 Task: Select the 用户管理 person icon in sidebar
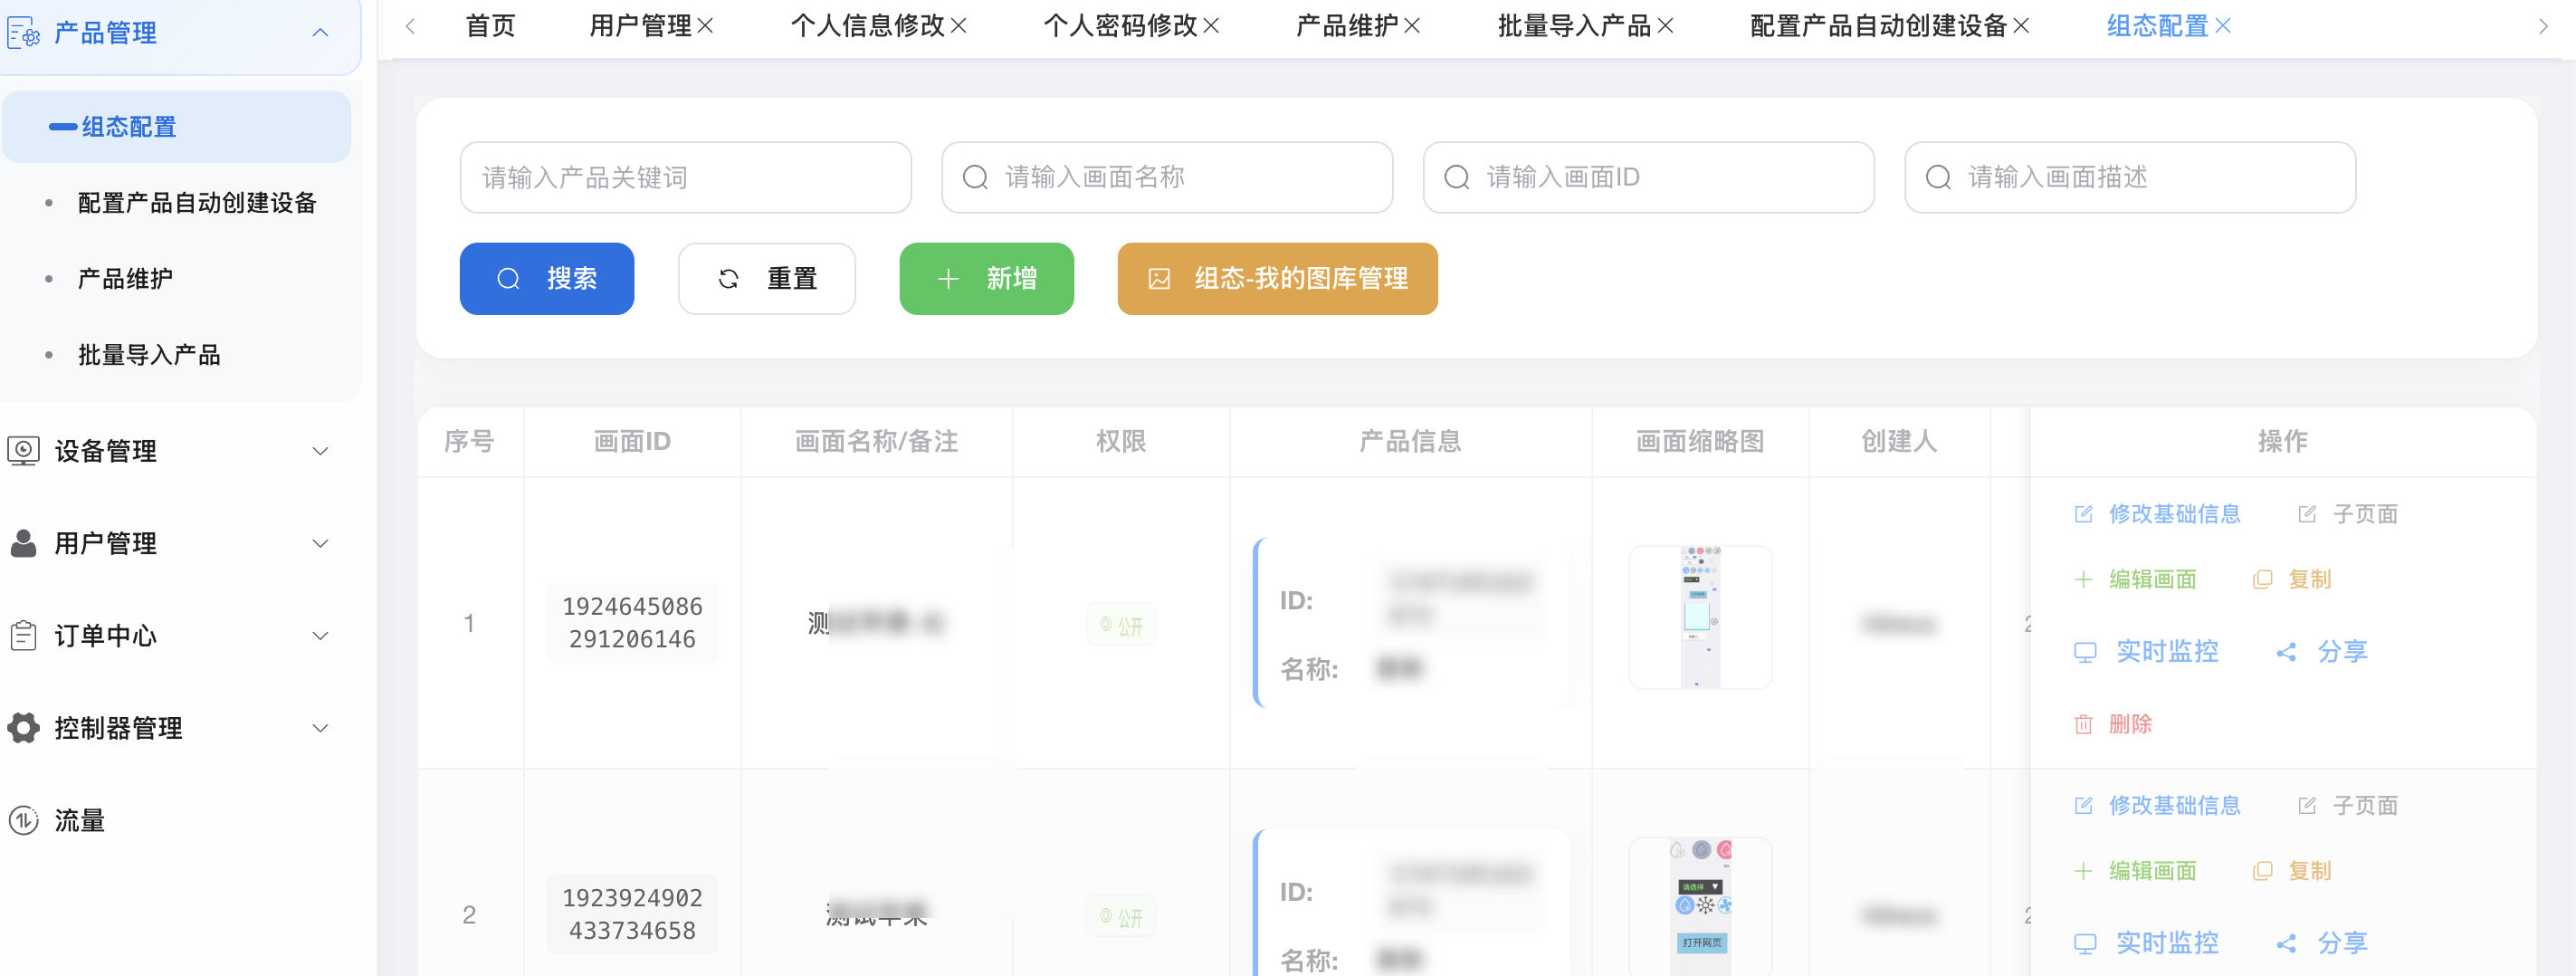(x=24, y=543)
